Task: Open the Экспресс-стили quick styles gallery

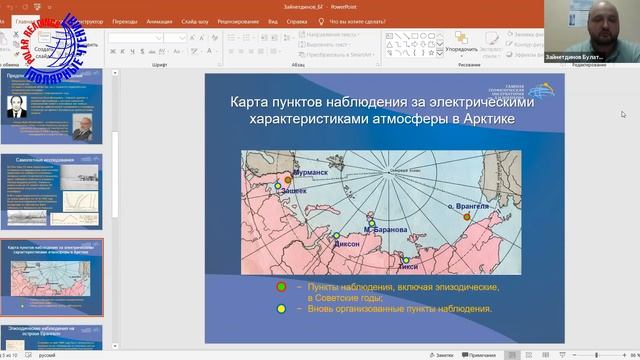Action: pos(491,44)
